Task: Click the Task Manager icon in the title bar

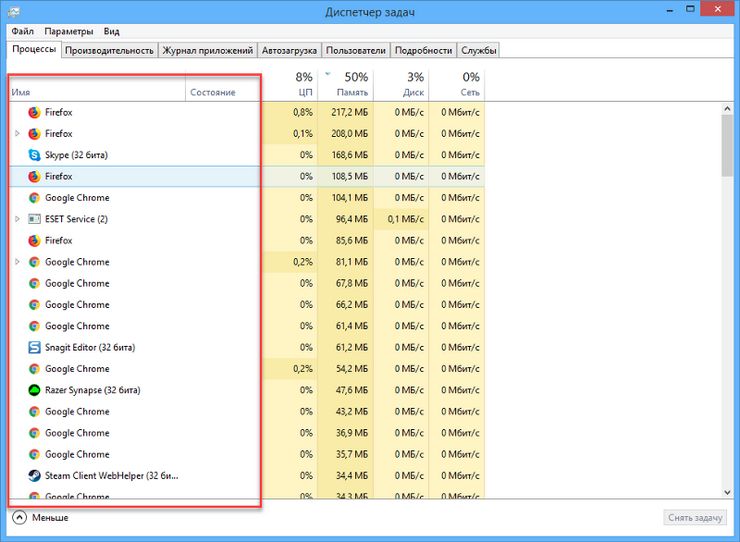Action: pyautogui.click(x=14, y=12)
